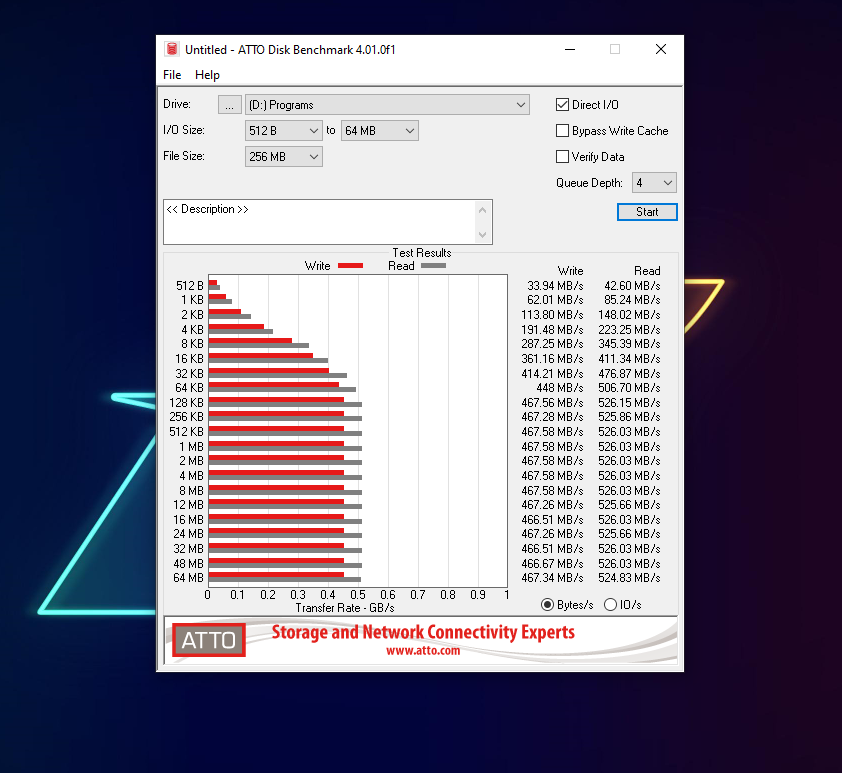Click the 524.83 MB/s read value
Viewport: 842px width, 773px height.
point(629,578)
